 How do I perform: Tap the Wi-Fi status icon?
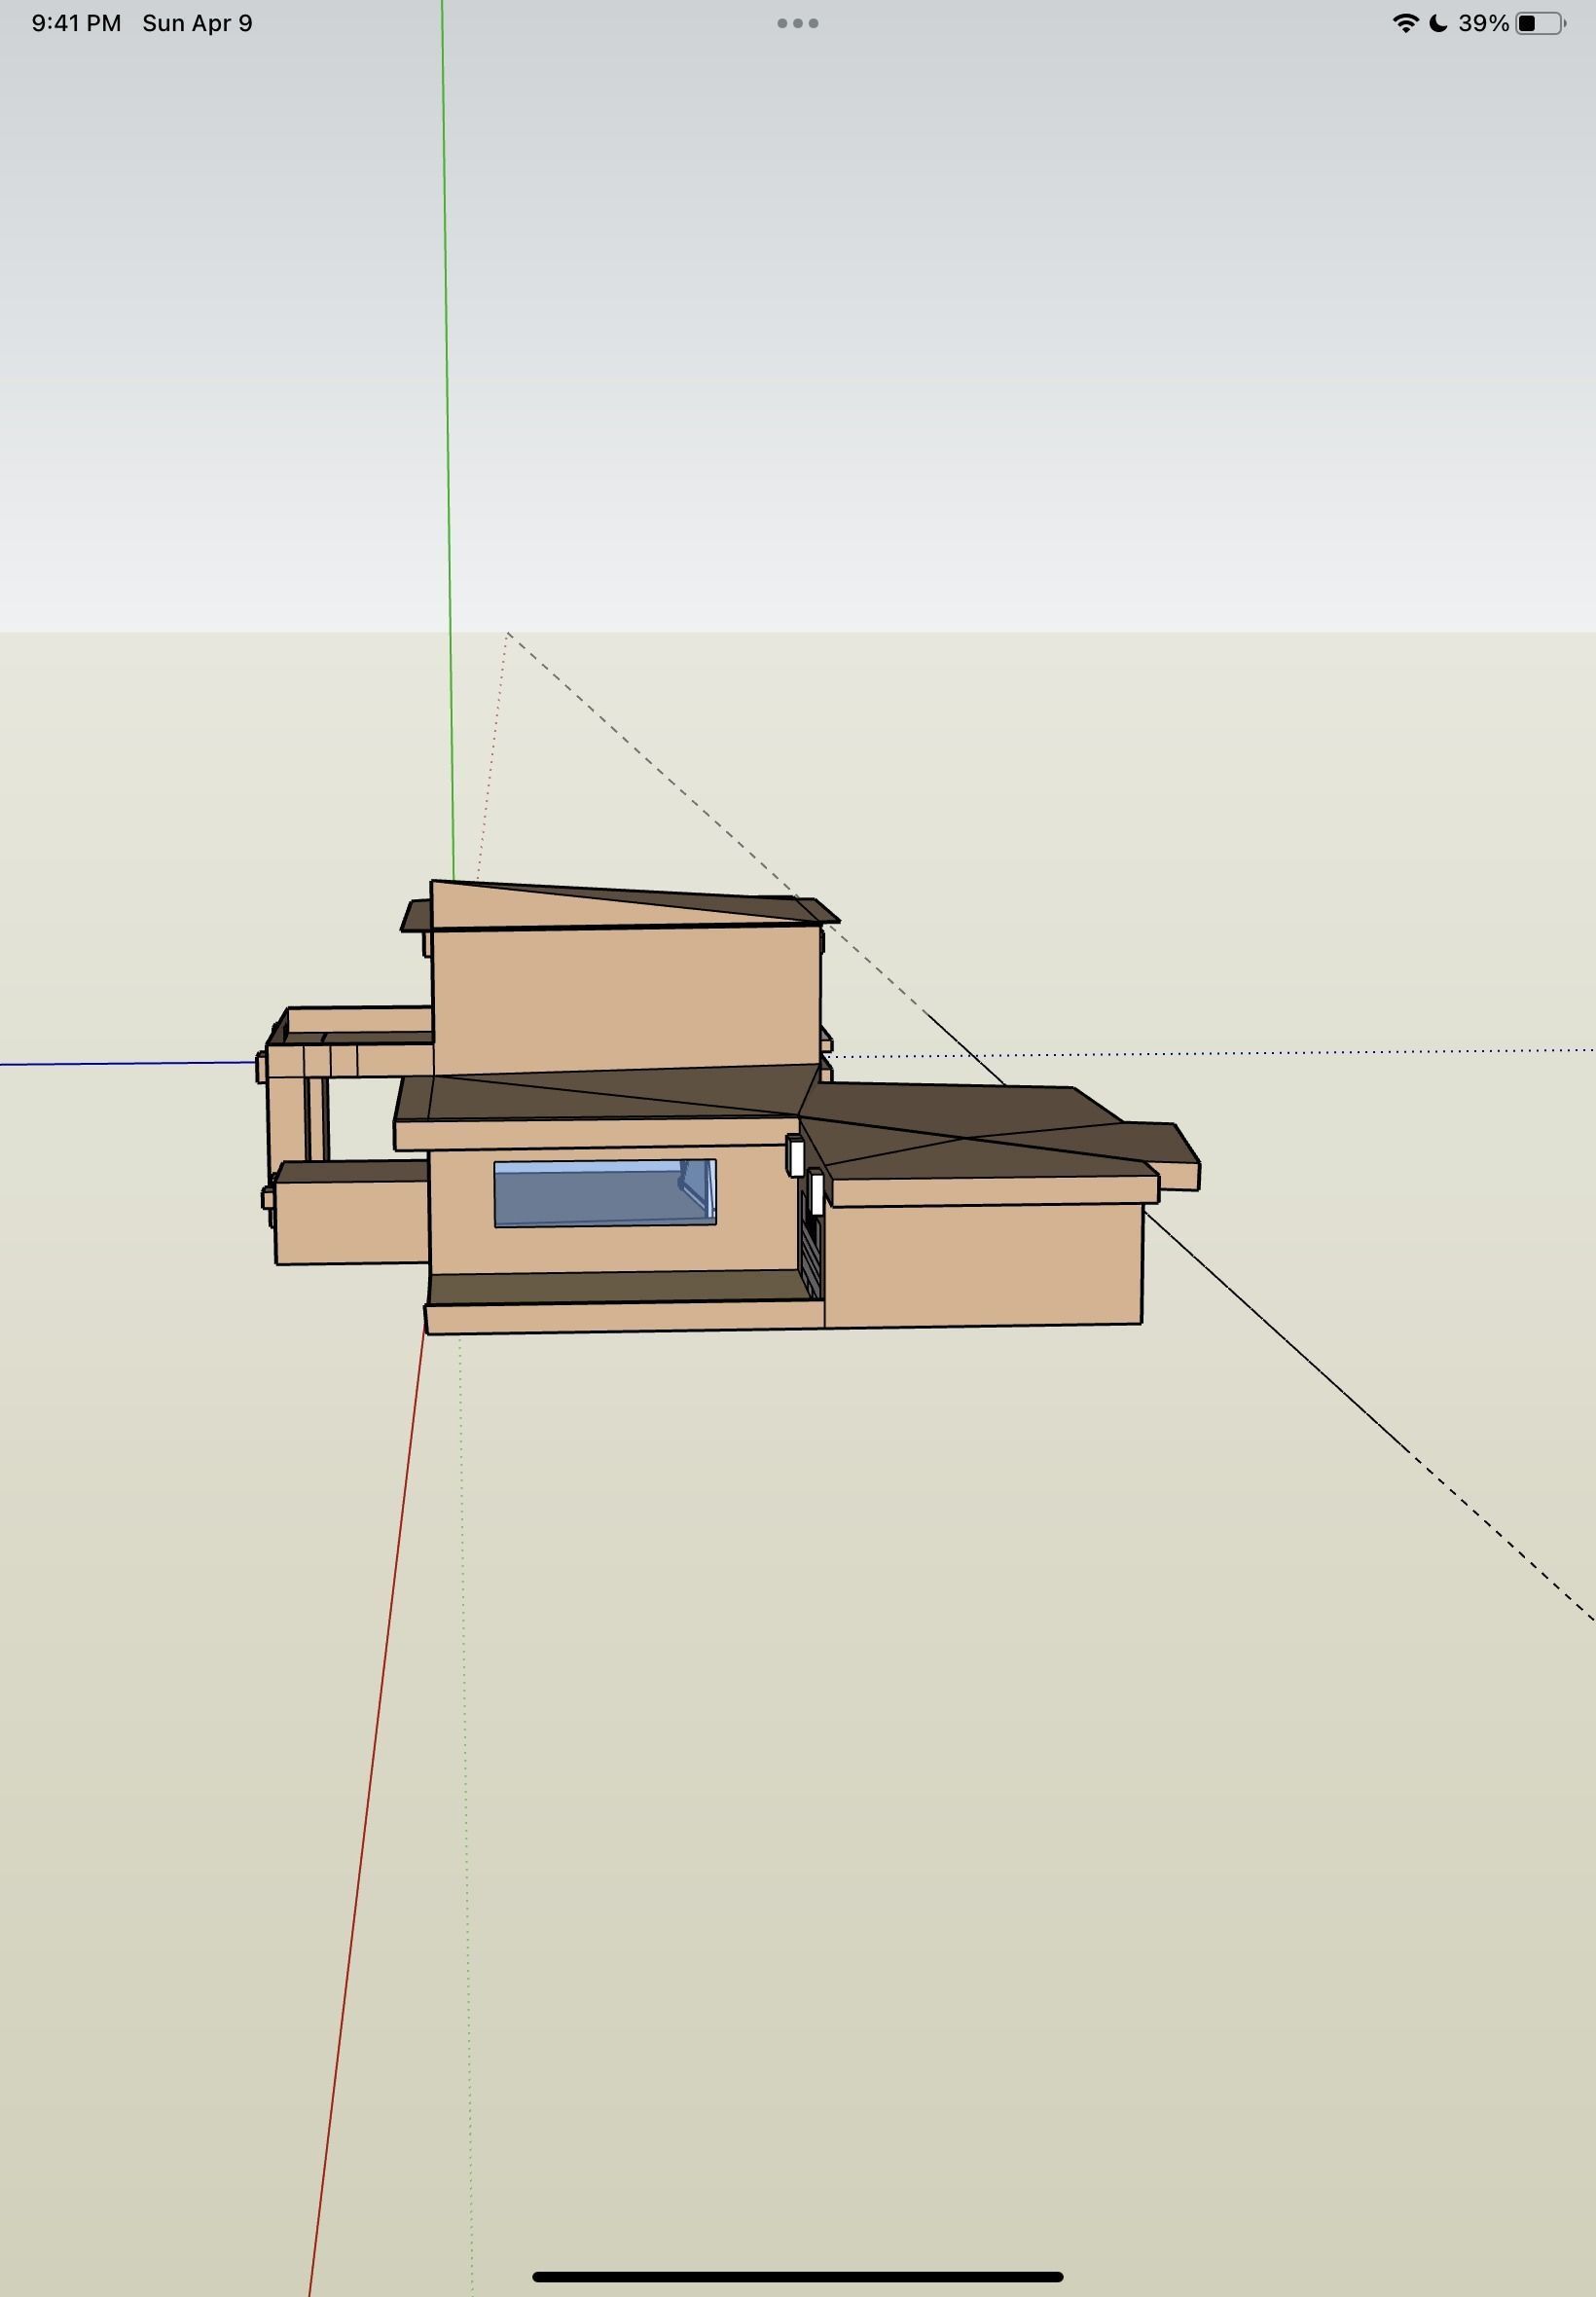coord(1404,23)
